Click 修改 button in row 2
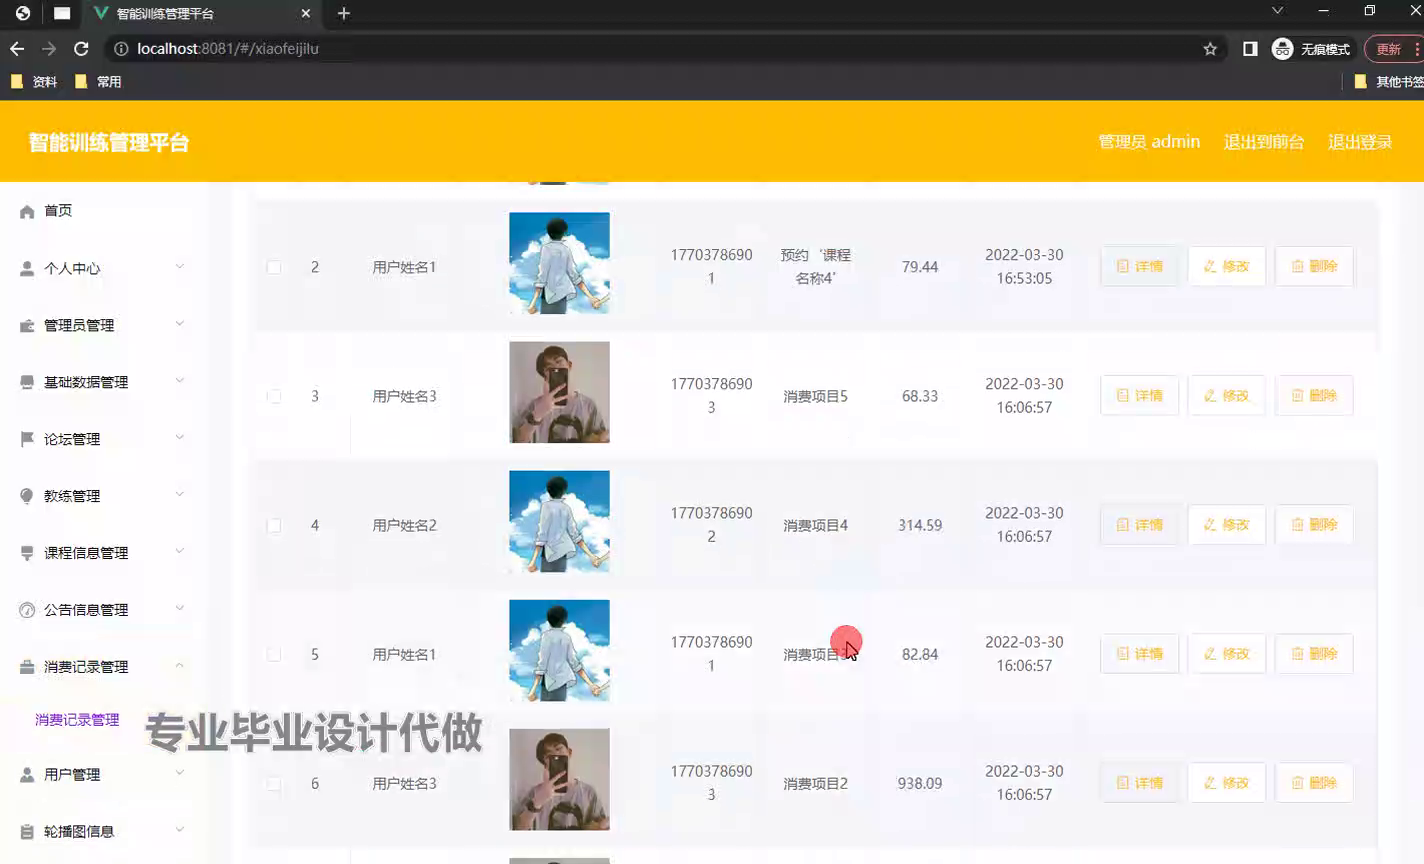 click(x=1227, y=266)
